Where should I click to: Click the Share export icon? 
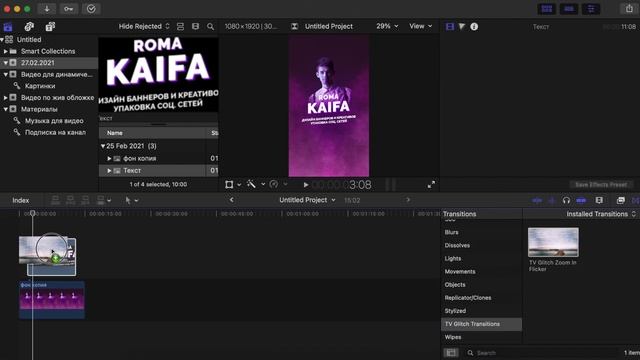pos(629,9)
